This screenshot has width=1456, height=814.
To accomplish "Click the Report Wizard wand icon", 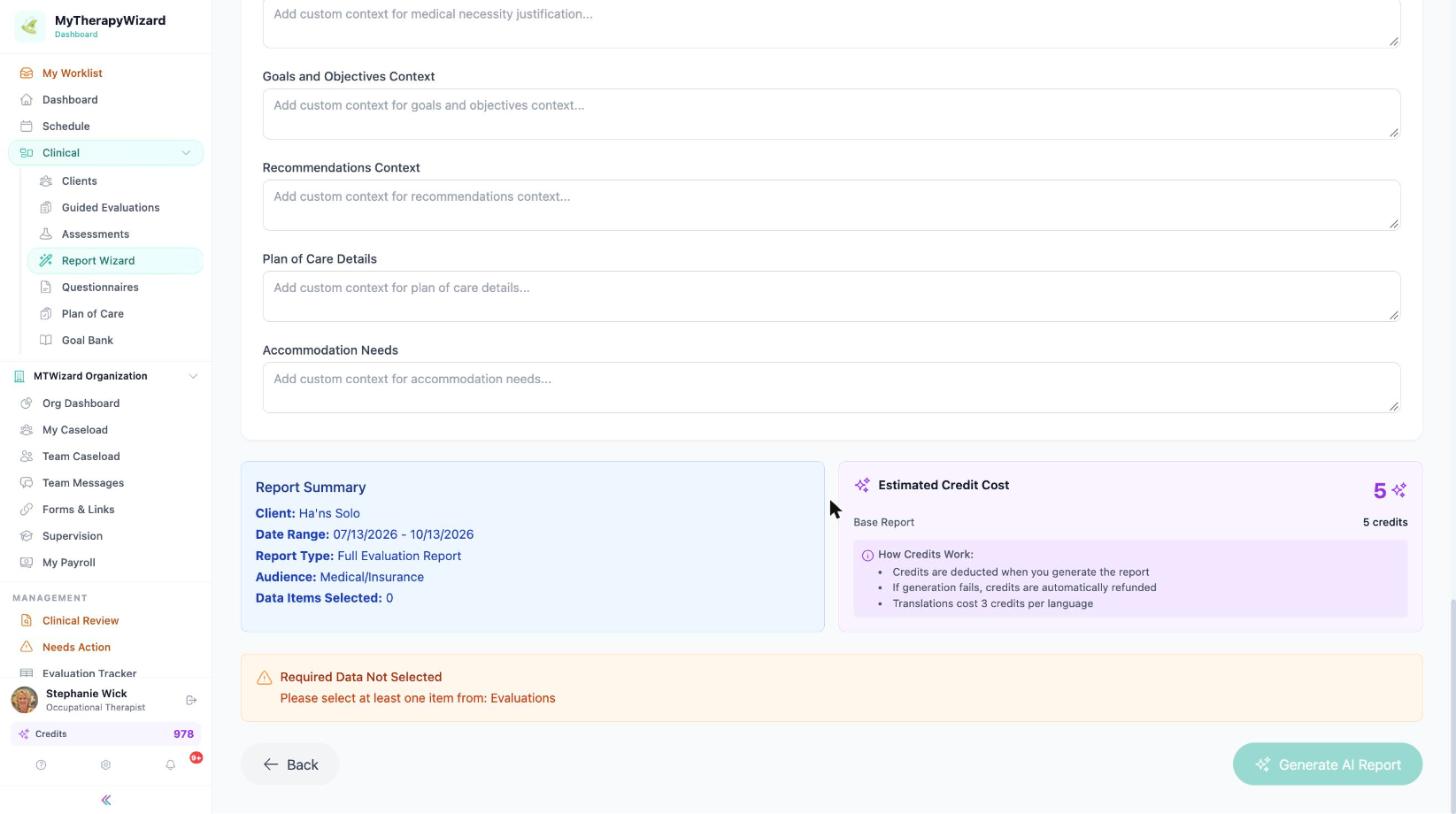I will [x=46, y=261].
